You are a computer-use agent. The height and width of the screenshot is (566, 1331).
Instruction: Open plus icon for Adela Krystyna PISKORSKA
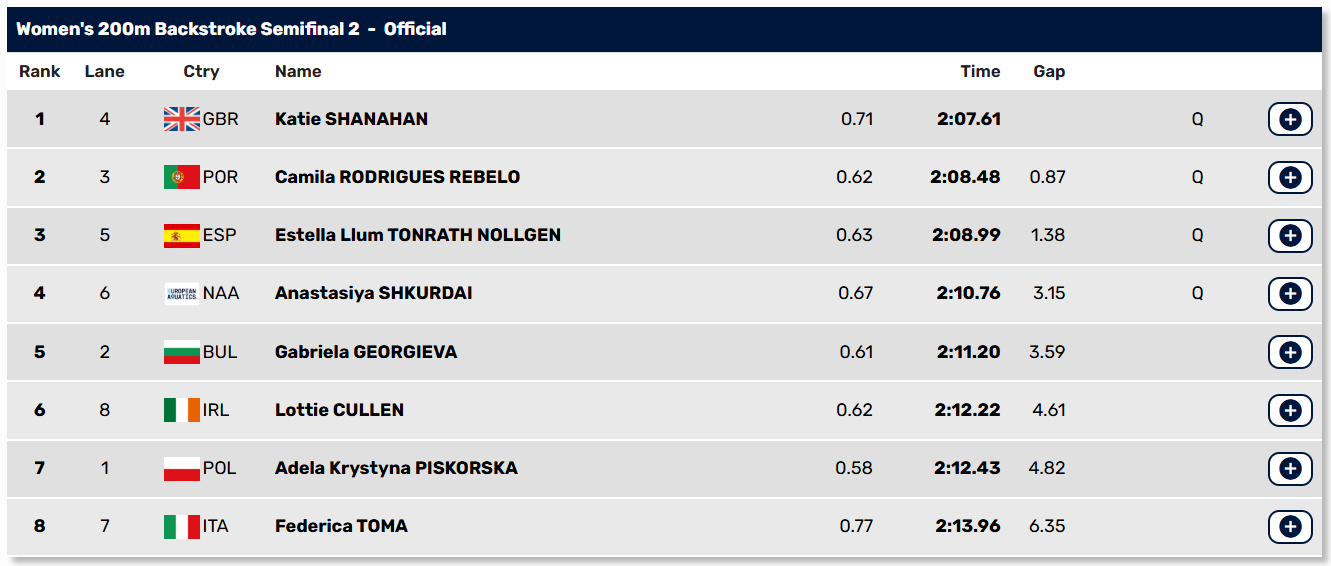click(x=1290, y=468)
